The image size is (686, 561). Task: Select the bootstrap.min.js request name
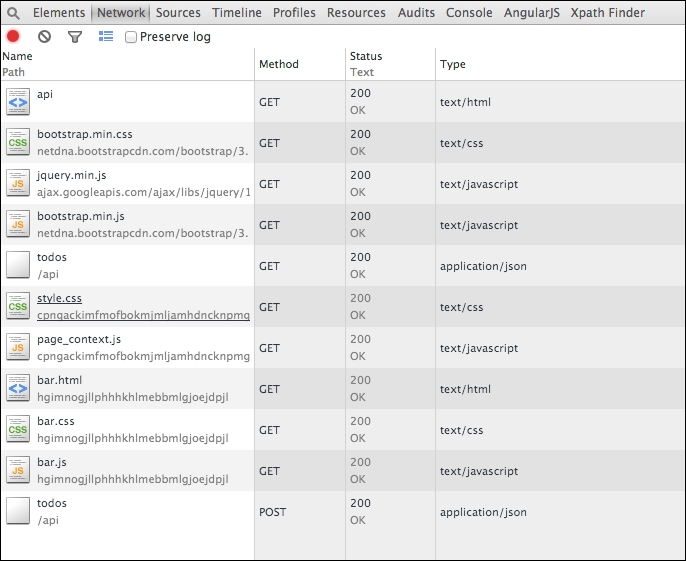pyautogui.click(x=80, y=216)
